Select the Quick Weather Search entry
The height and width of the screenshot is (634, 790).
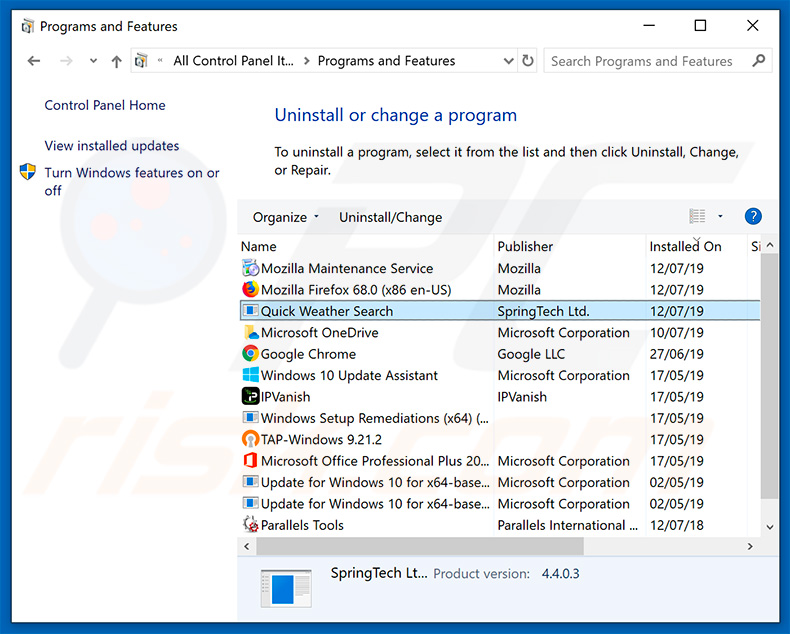(x=500, y=311)
